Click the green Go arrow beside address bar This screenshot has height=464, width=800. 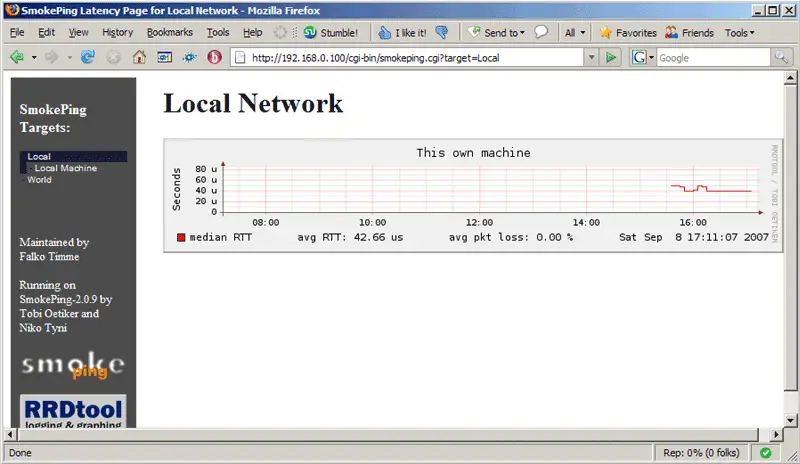[x=611, y=57]
